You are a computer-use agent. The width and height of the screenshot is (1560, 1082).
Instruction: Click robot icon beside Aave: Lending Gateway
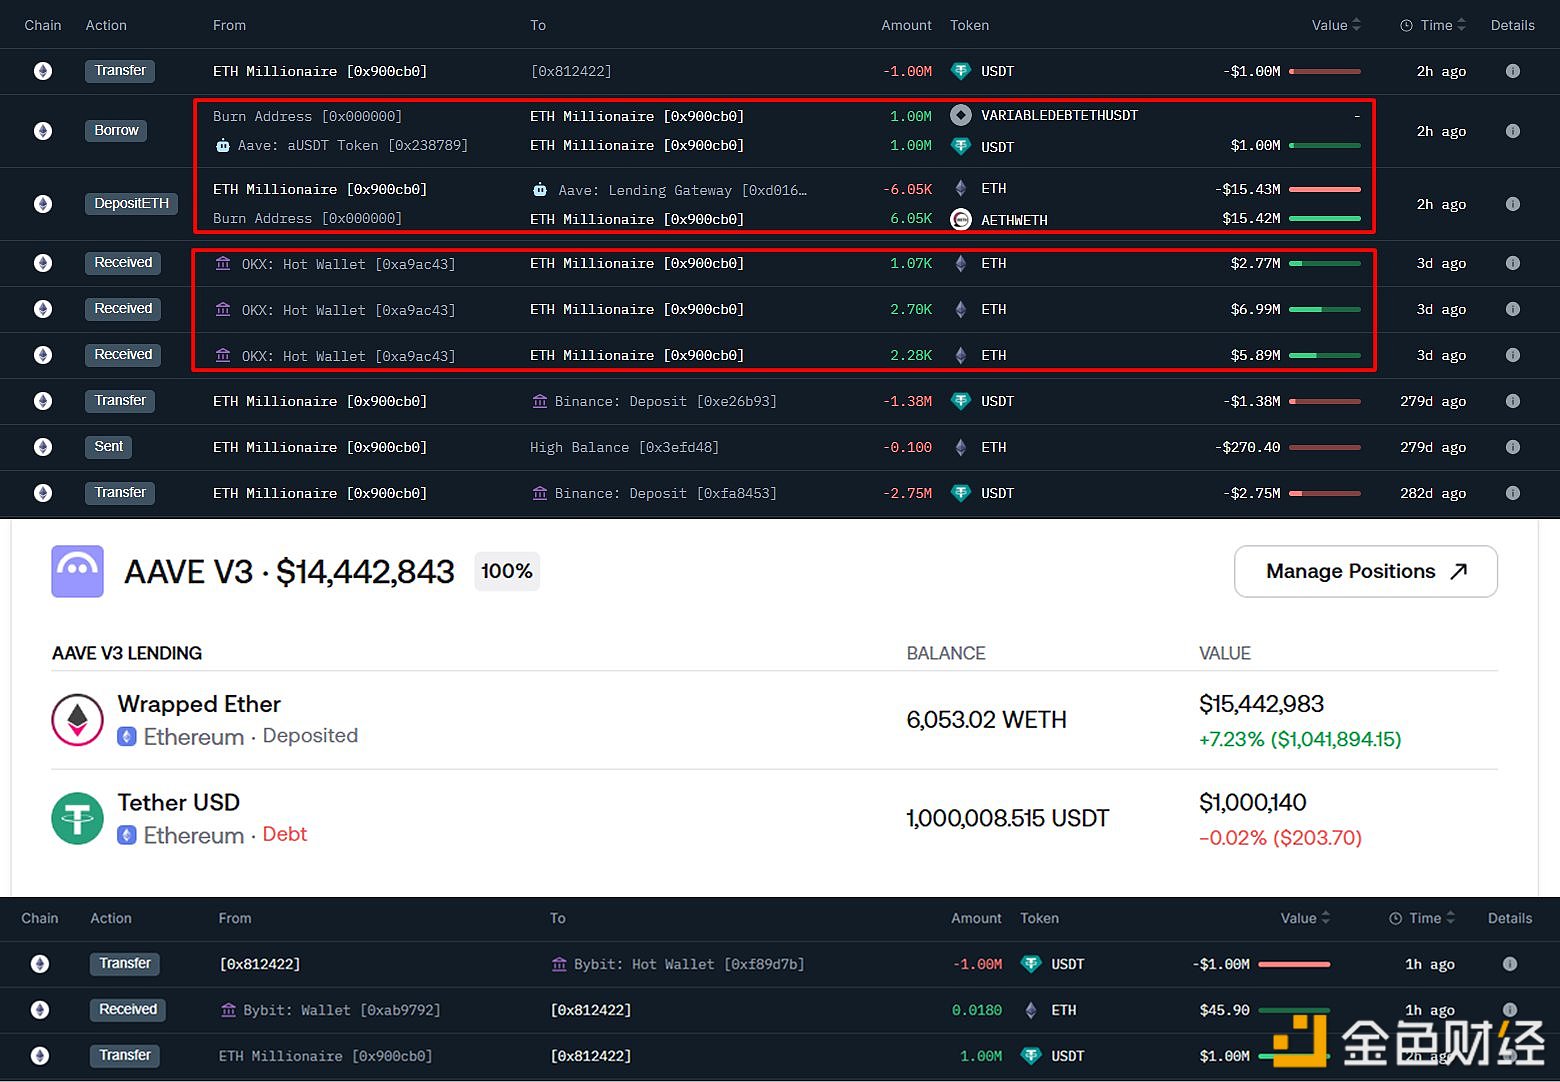coord(540,189)
